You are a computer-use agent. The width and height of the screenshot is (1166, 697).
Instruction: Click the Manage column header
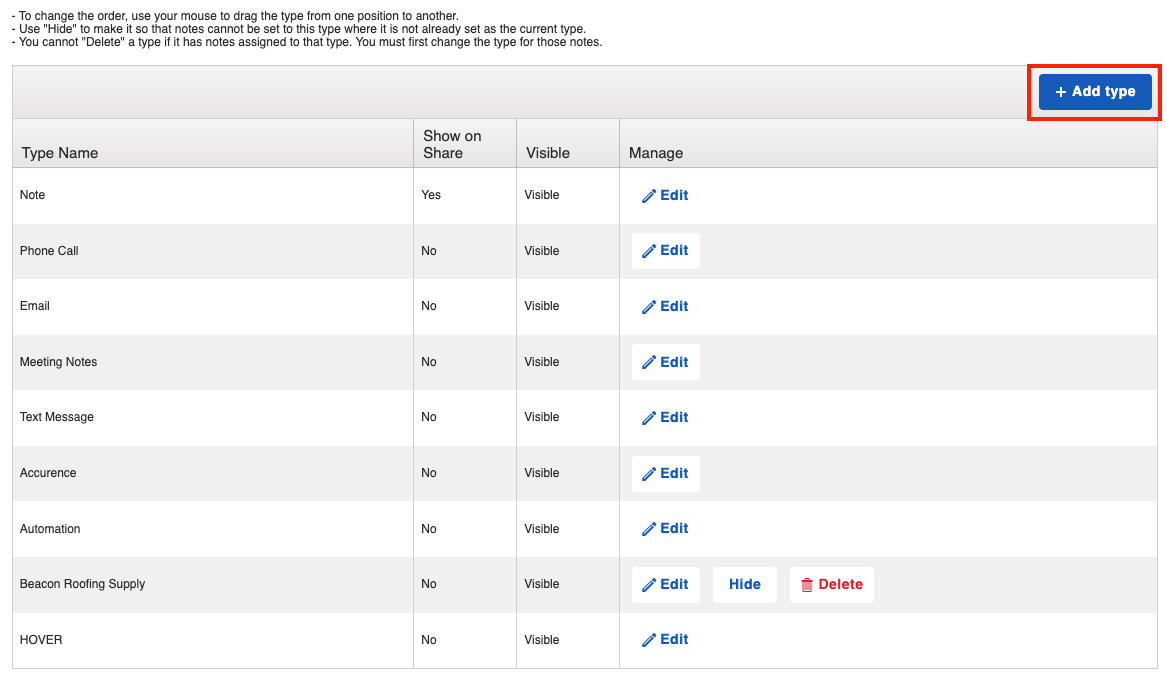pos(656,153)
